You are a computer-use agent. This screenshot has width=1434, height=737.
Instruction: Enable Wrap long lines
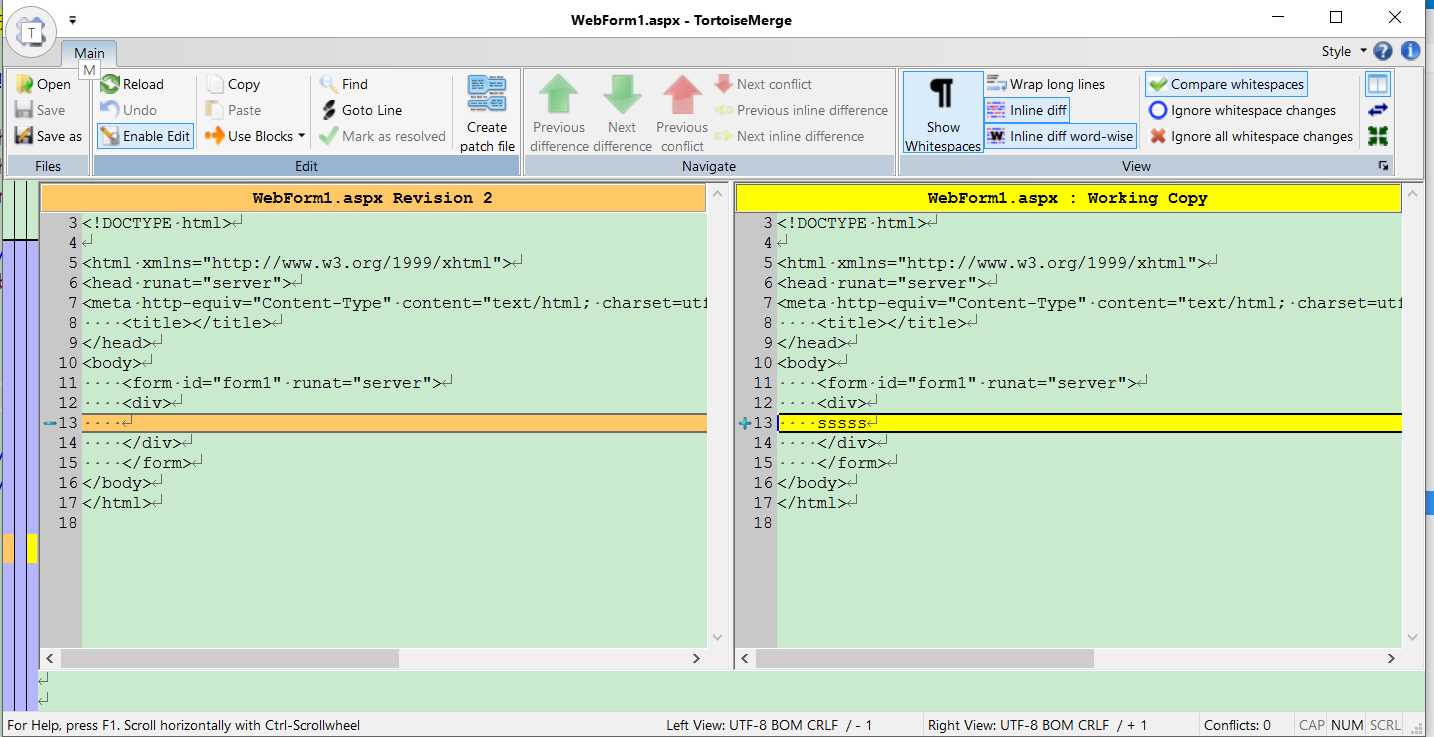click(x=1046, y=84)
